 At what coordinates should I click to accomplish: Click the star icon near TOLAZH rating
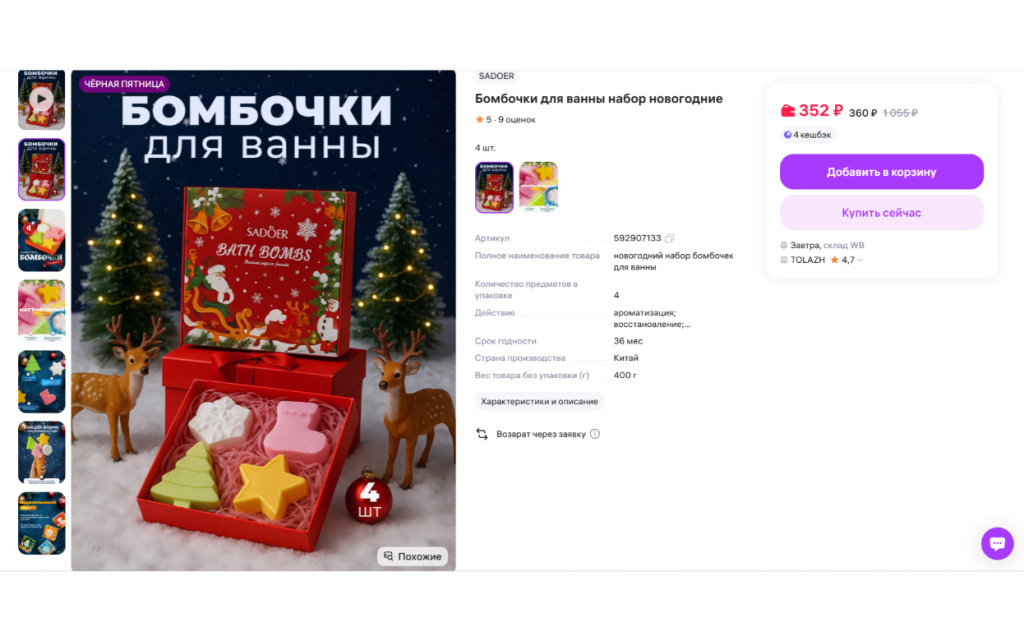click(835, 260)
